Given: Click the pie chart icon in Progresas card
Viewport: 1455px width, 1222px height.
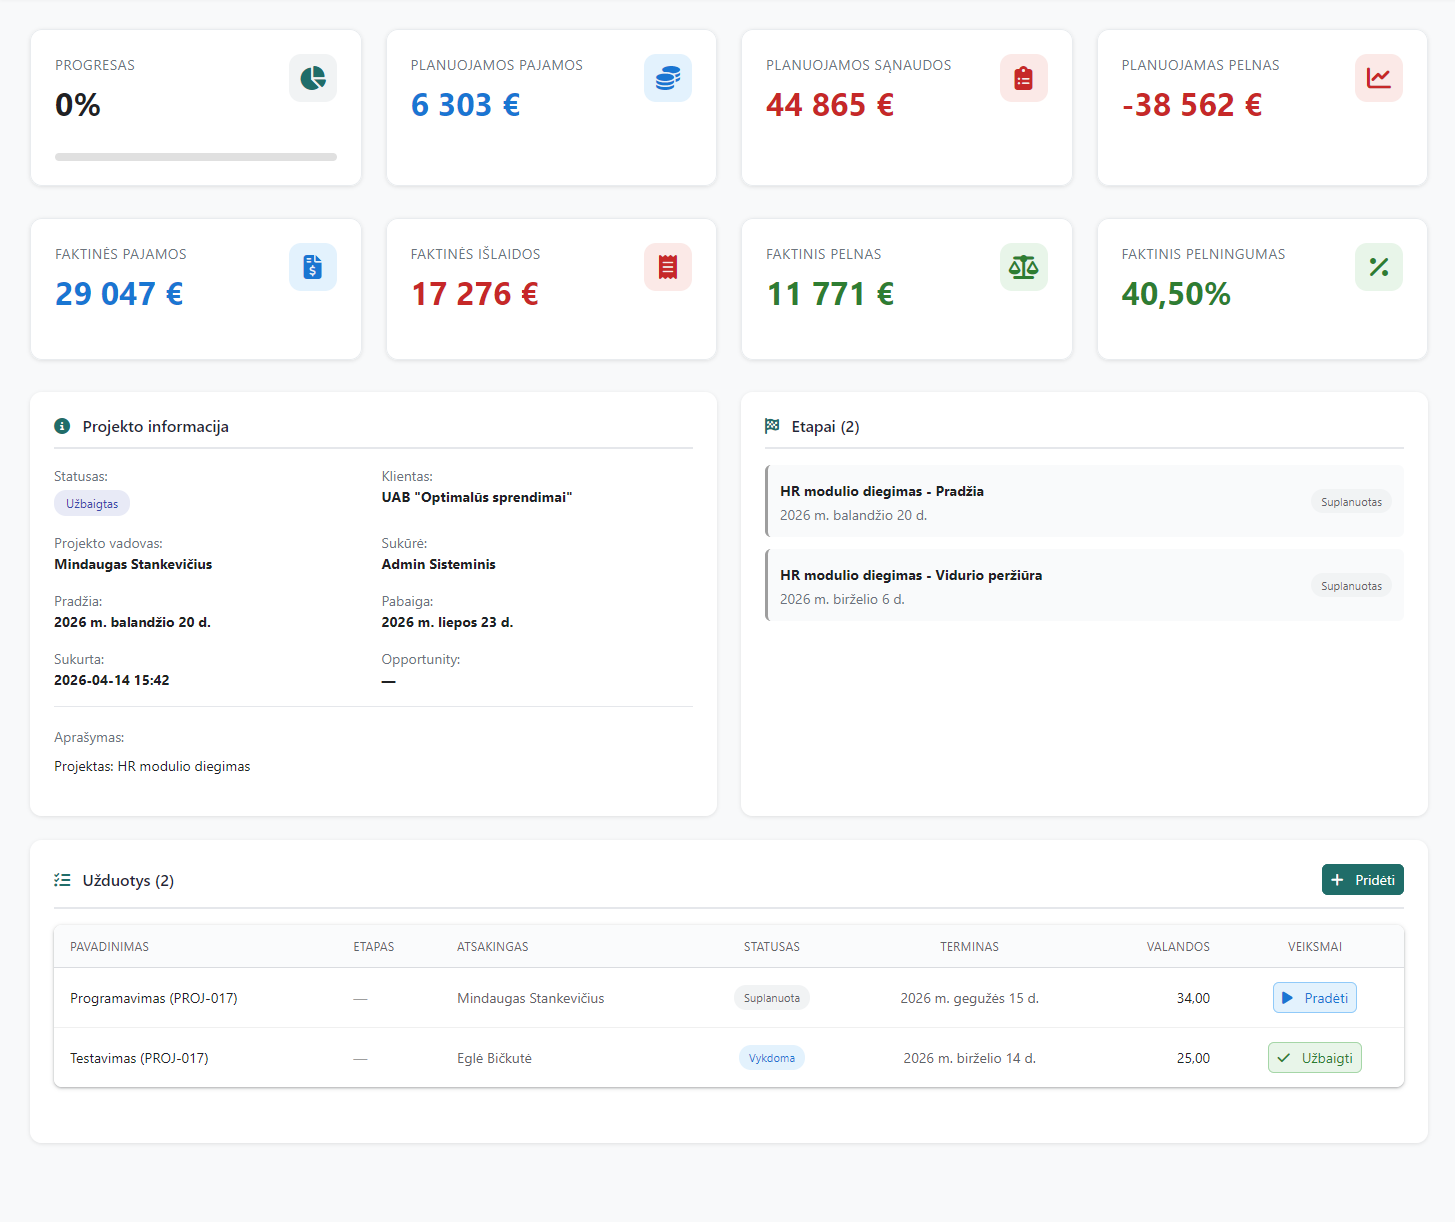Looking at the screenshot, I should [x=313, y=78].
